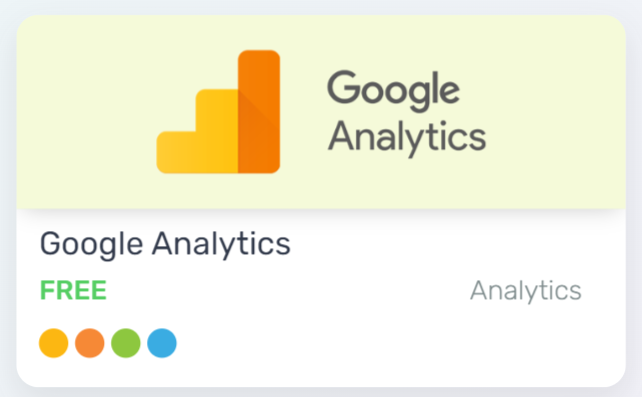Viewport: 642px width, 397px height.
Task: Click the banner area below the bar chart logo
Action: coord(218,191)
